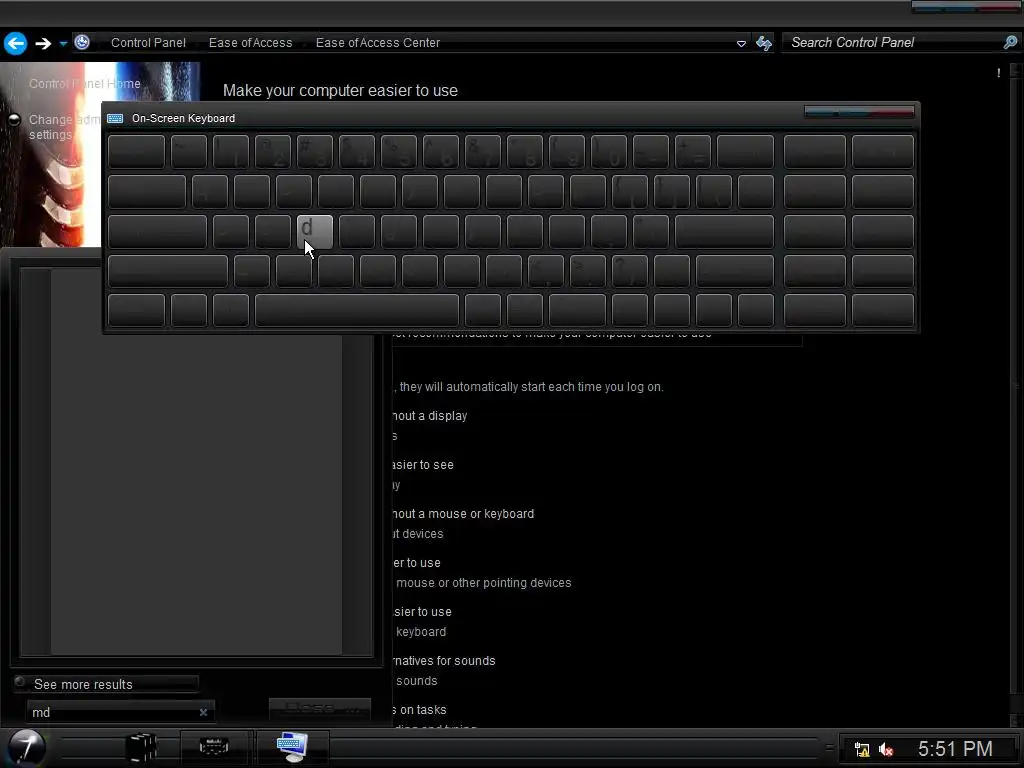Tap the 7 & key on the keyboard
Screen dimensions: 1024x768
[x=483, y=152]
